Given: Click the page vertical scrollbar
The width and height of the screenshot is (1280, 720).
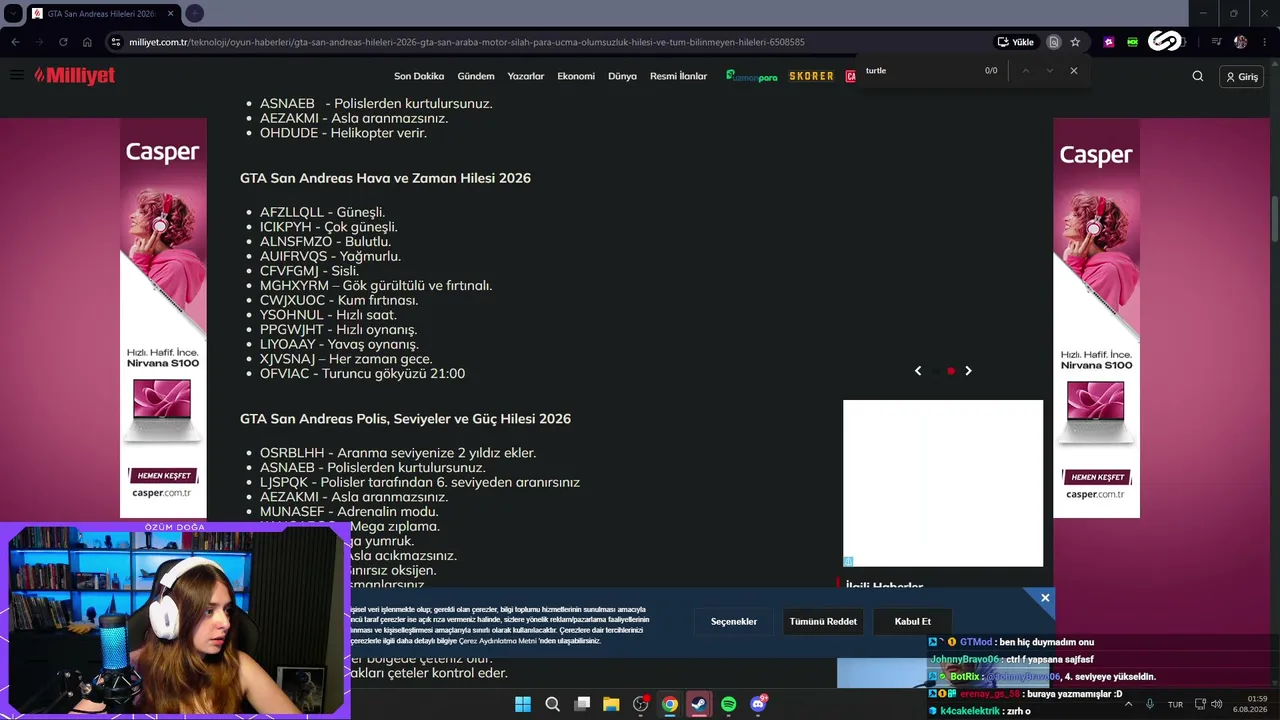Looking at the screenshot, I should point(1274,220).
